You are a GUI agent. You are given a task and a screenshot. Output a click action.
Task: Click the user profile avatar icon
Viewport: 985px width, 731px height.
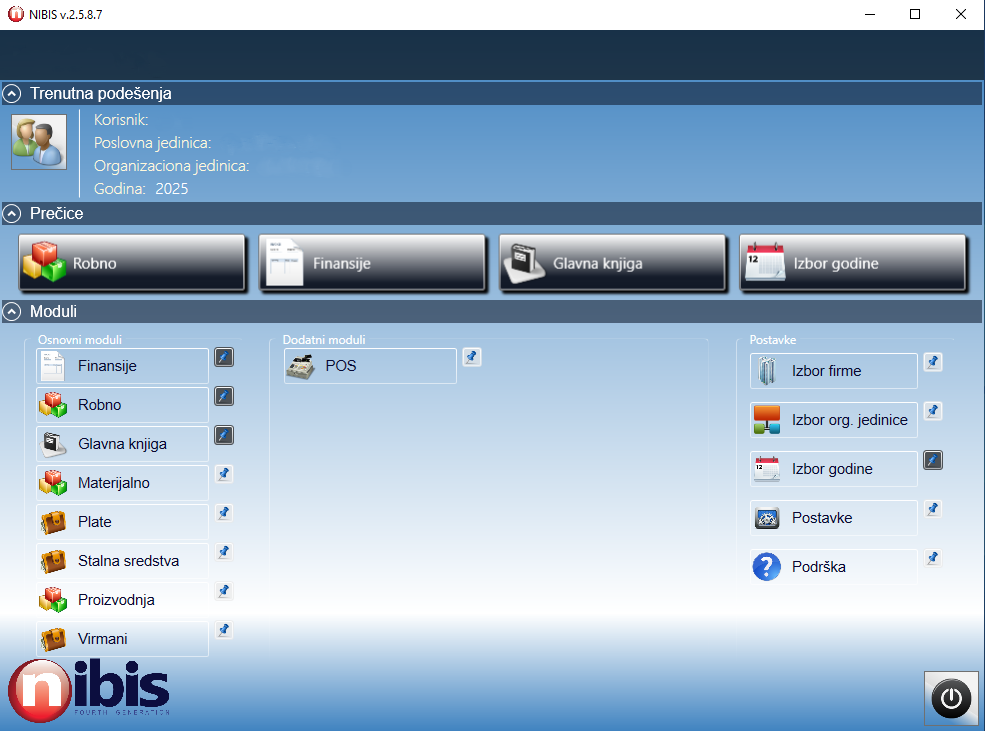click(x=39, y=142)
